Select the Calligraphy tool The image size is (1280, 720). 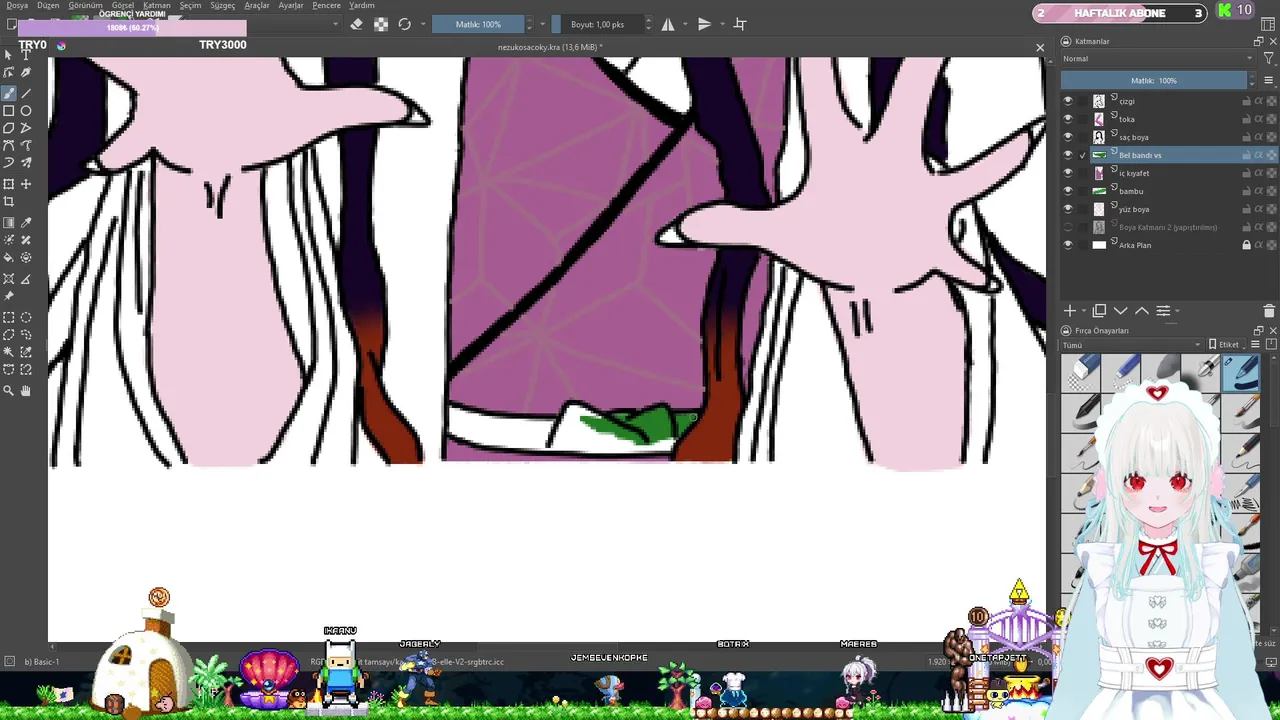pyautogui.click(x=26, y=73)
